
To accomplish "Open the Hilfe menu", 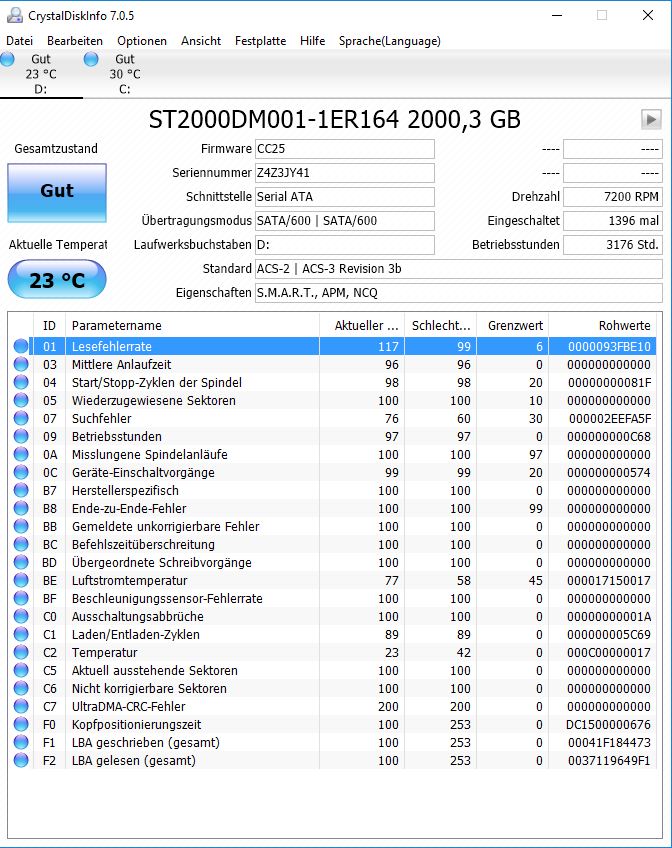I will pyautogui.click(x=312, y=41).
